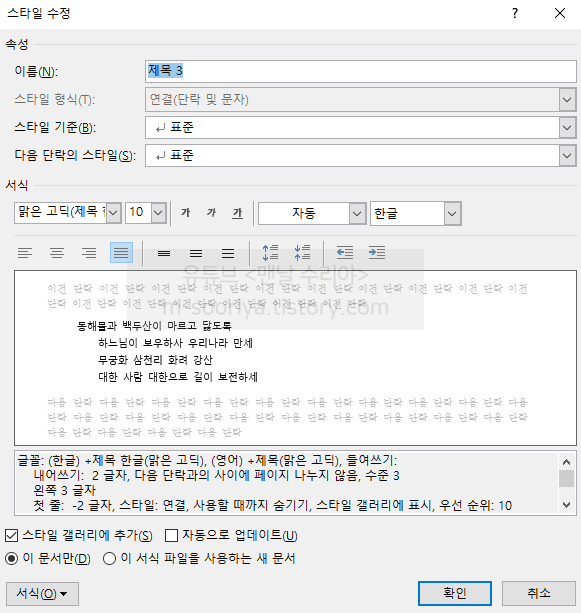Open the help question mark
Viewport: 581px width, 613px height.
515,13
